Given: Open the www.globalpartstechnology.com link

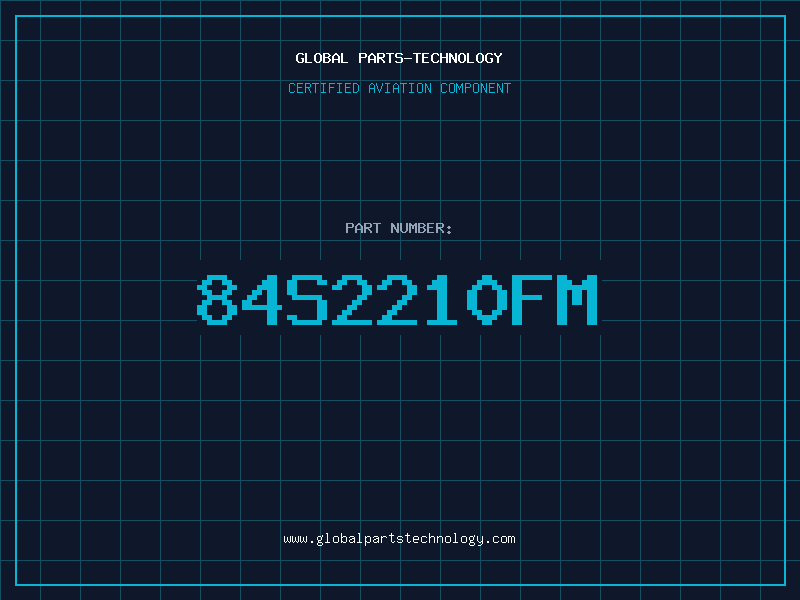Looking at the screenshot, I should (399, 539).
